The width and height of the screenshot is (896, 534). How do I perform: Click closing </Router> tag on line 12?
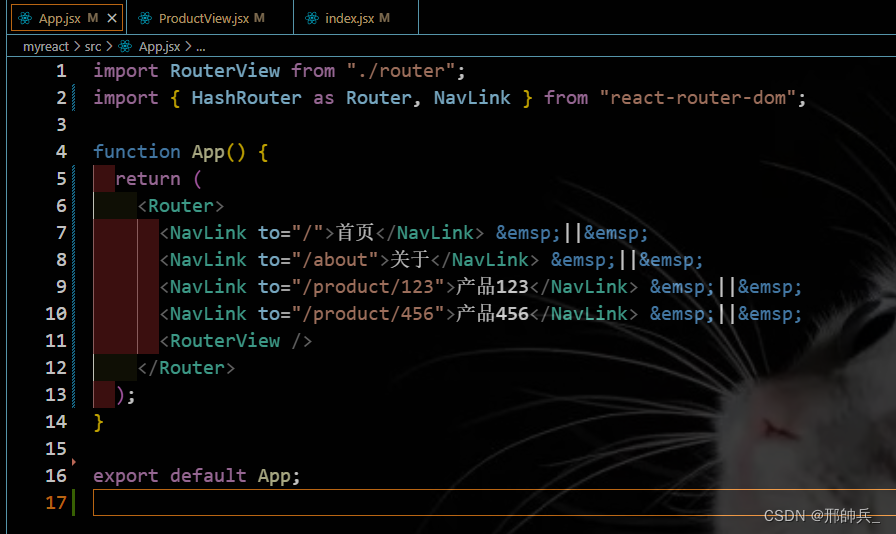point(186,368)
